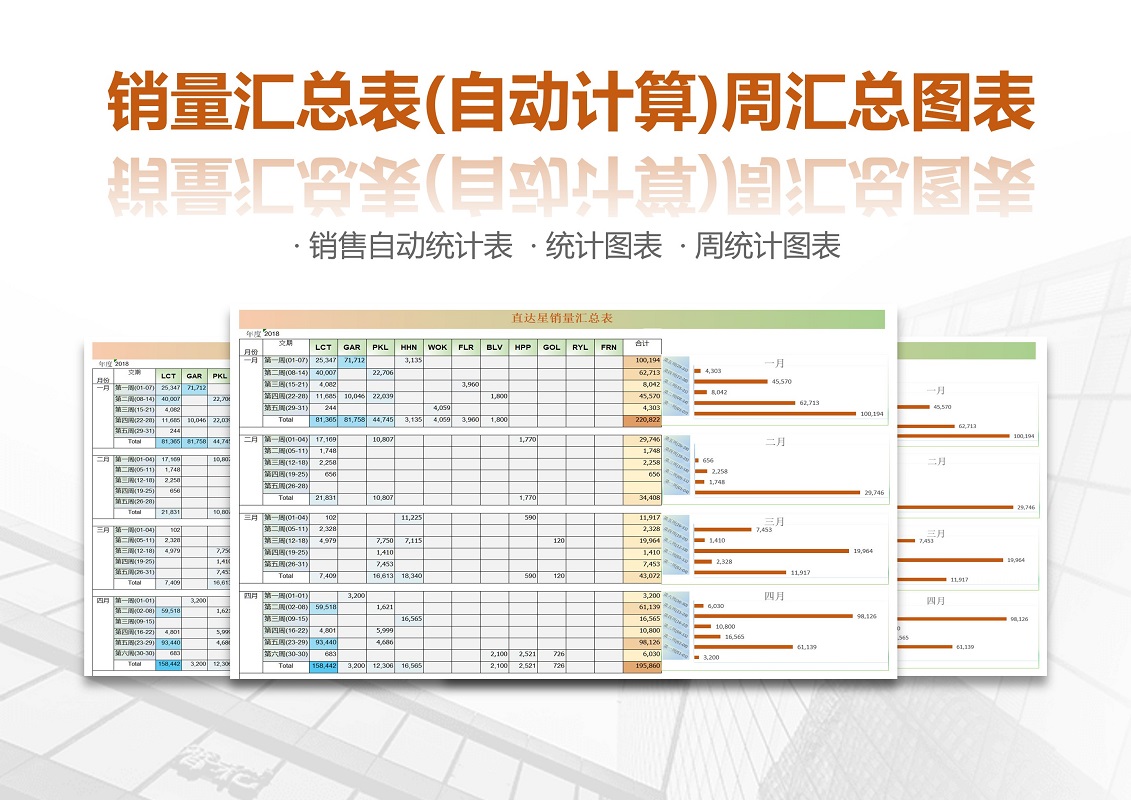Click the 销售自动统计表 subtitle text
The width and height of the screenshot is (1131, 800).
411,246
